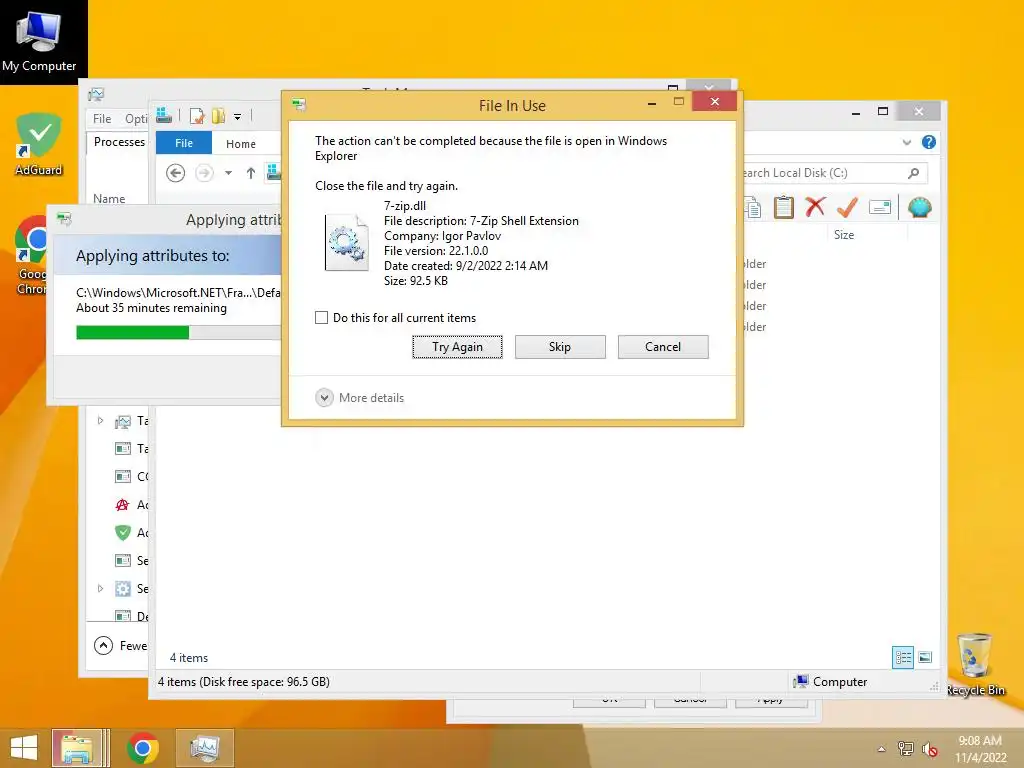The height and width of the screenshot is (768, 1024).
Task: Click New folder icon in quick access toolbar
Action: point(218,116)
